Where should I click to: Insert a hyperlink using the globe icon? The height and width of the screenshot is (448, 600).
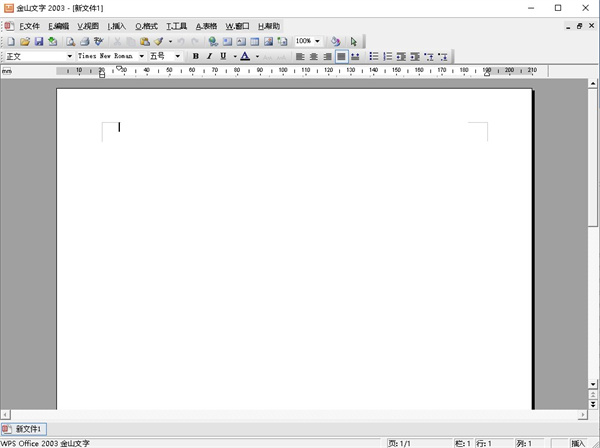(213, 41)
